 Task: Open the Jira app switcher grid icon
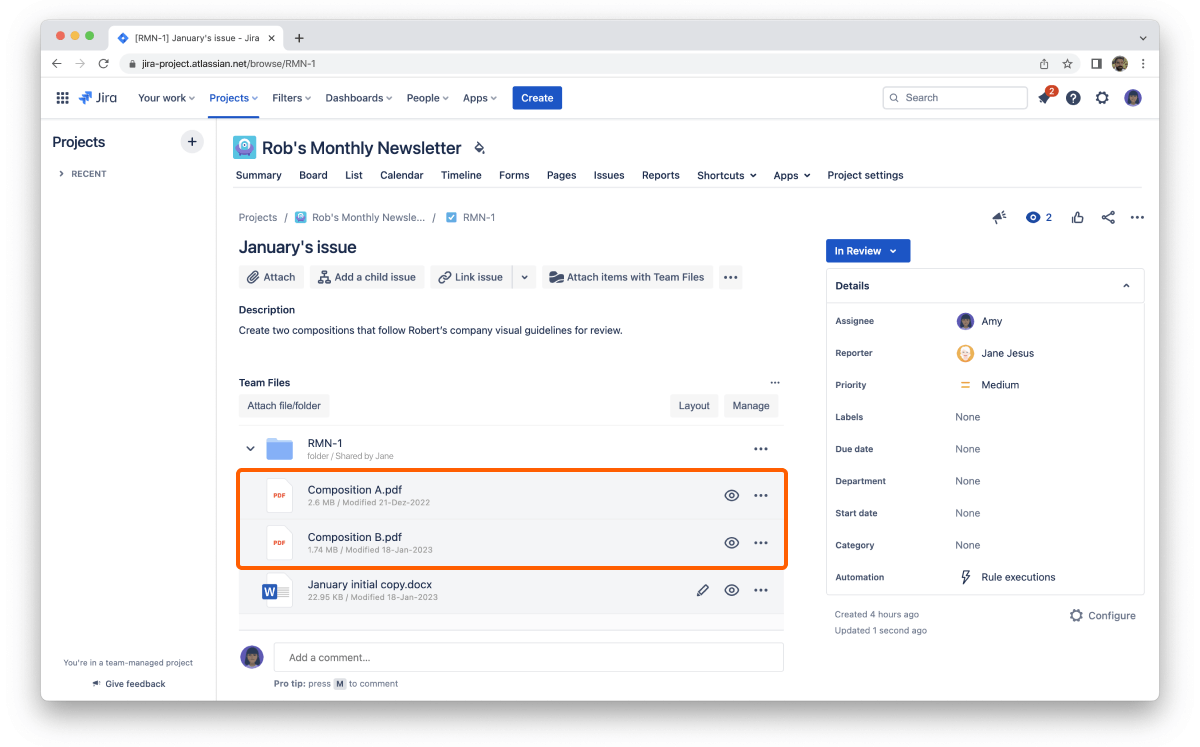point(62,98)
